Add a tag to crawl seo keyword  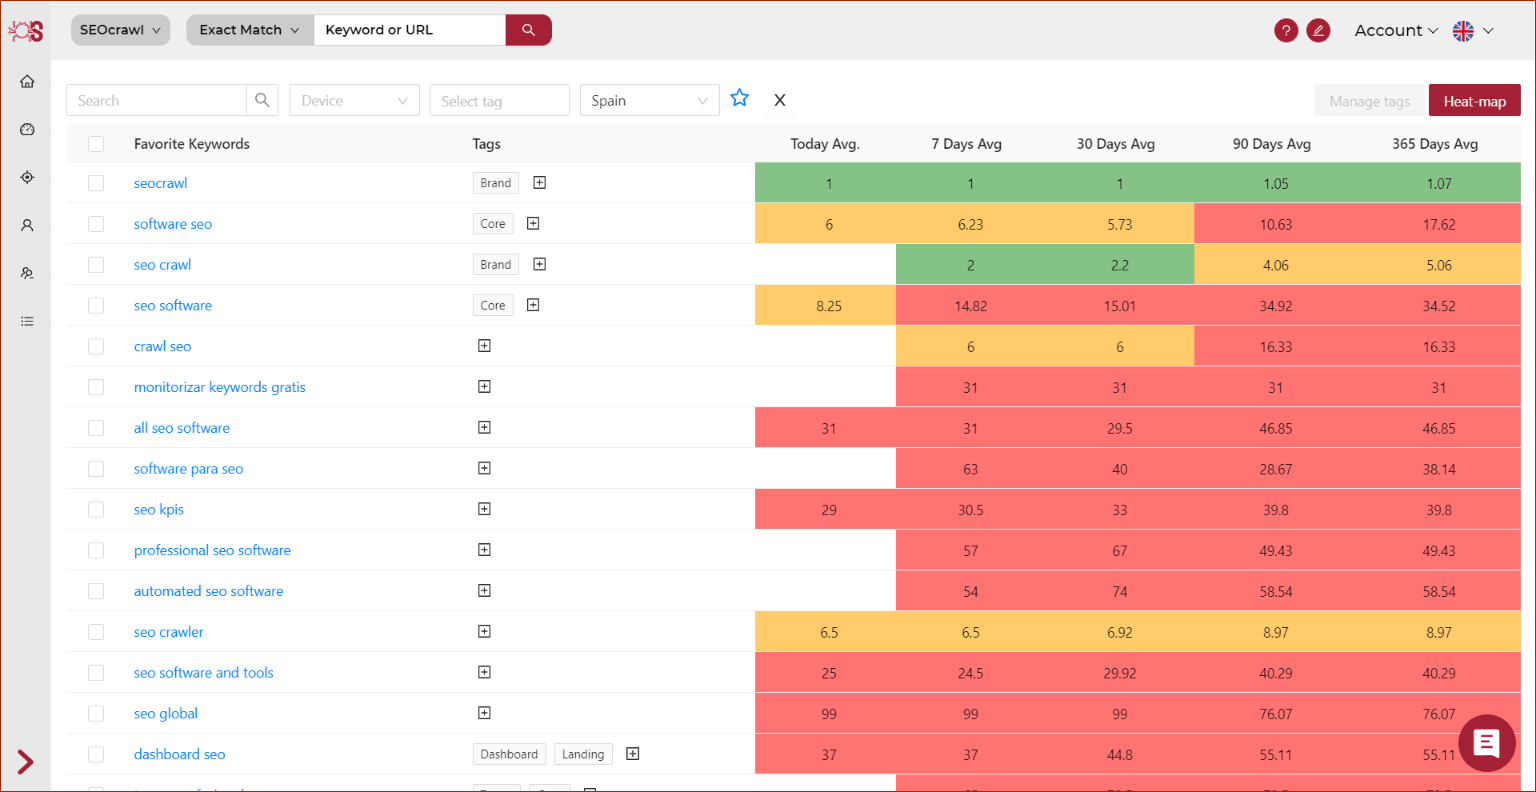tap(484, 346)
